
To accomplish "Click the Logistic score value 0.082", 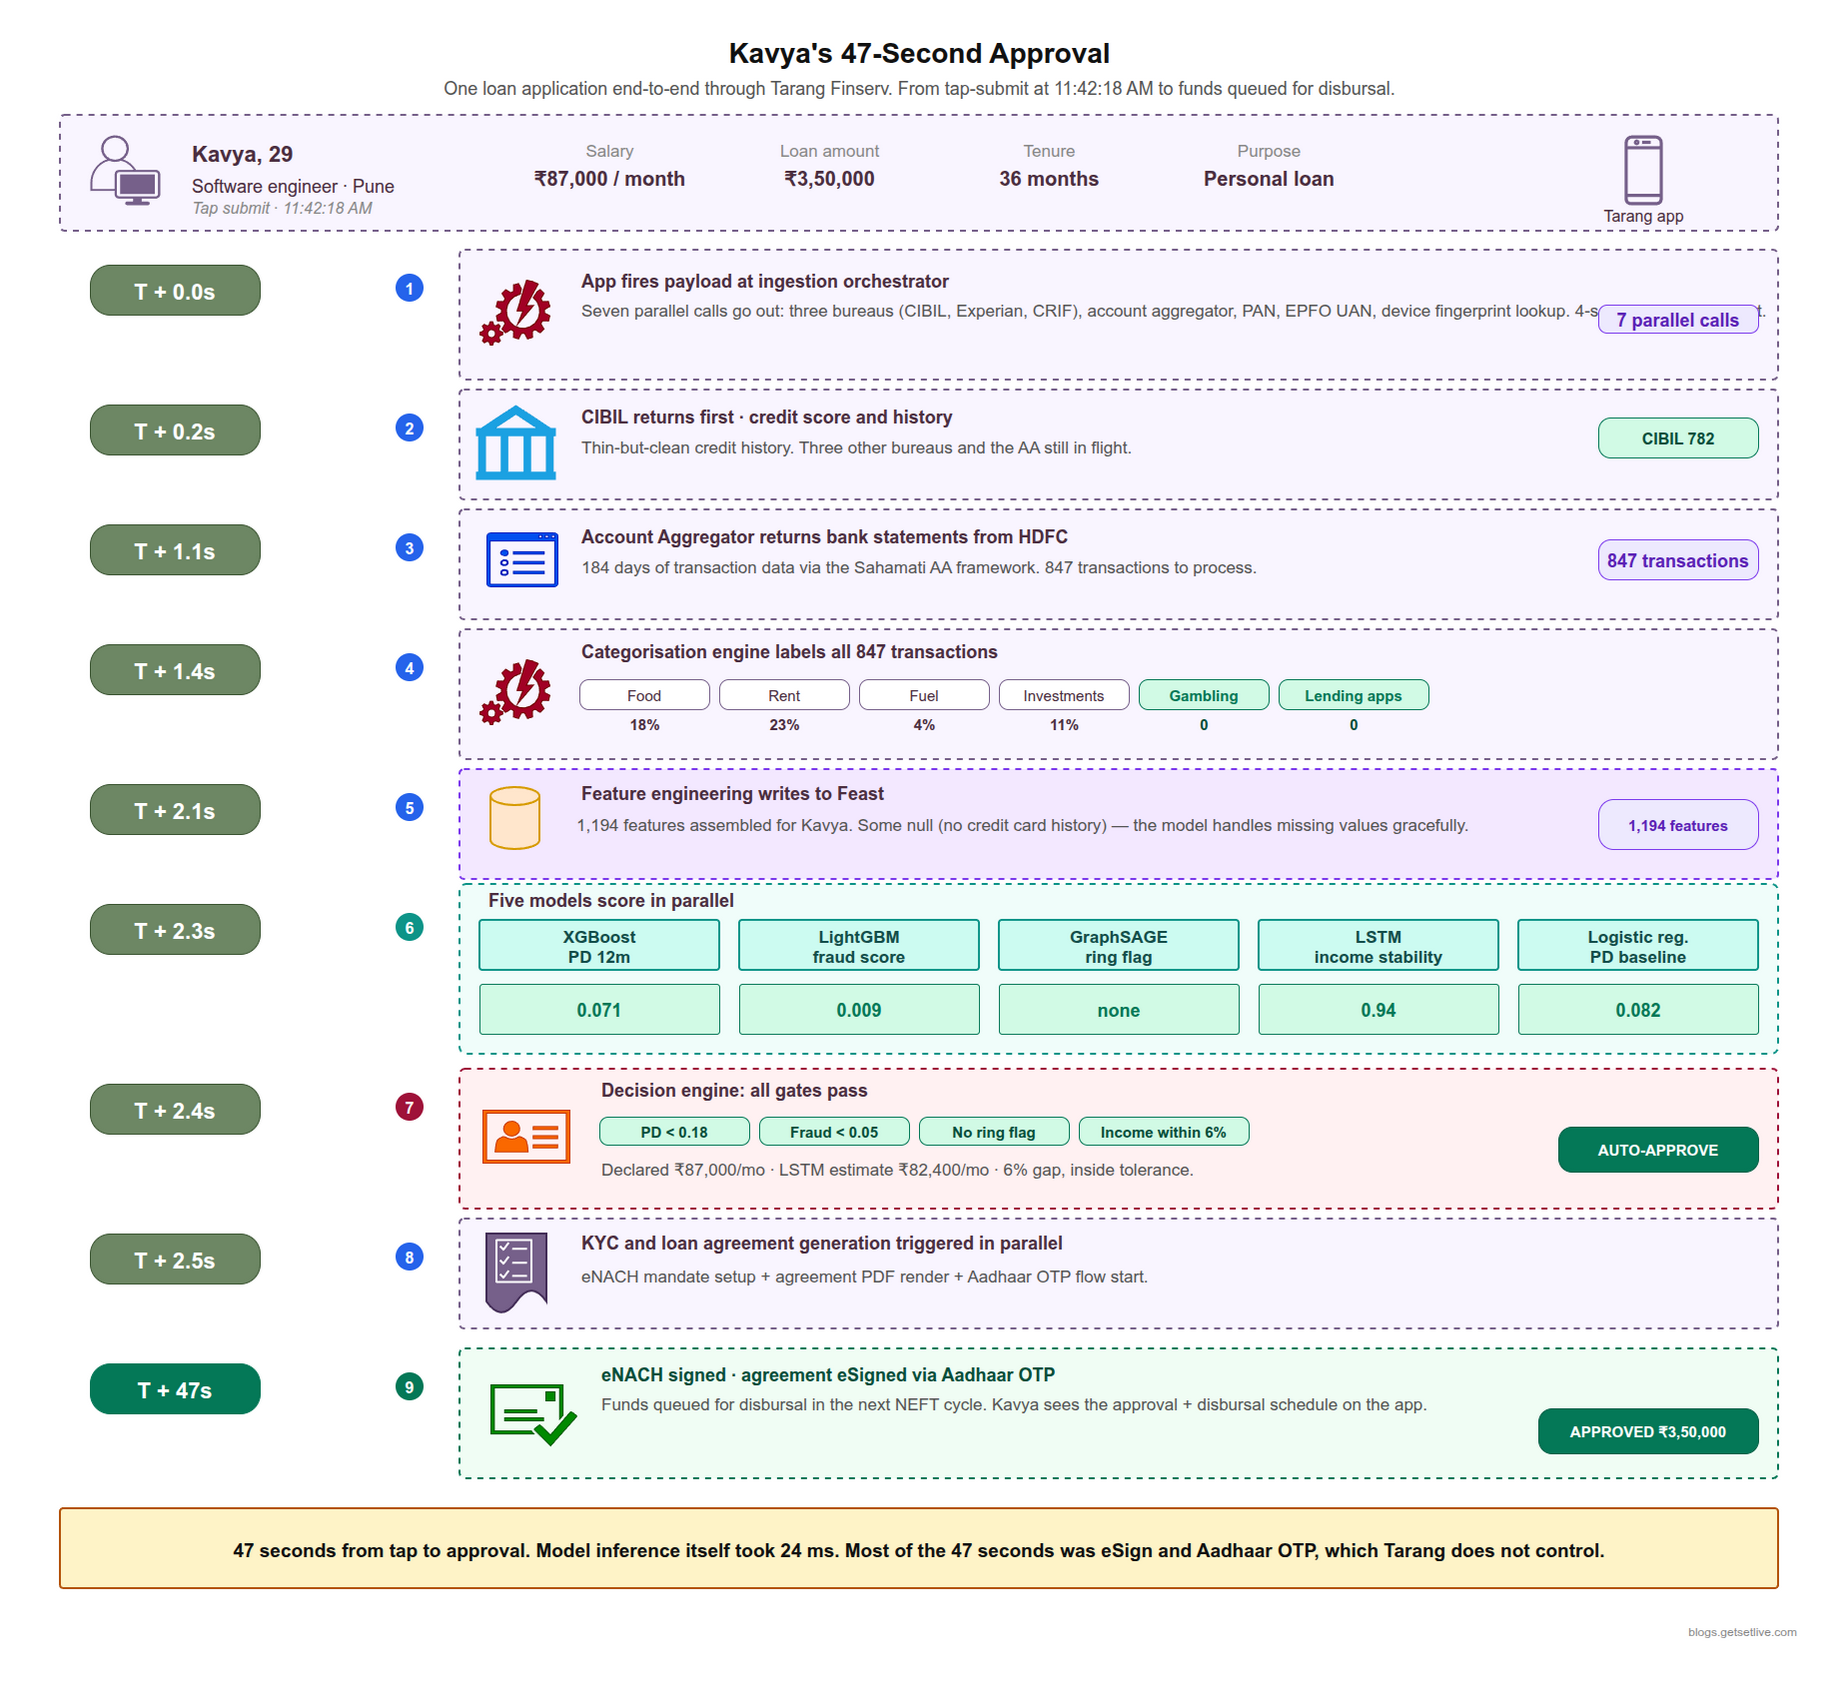I will click(x=1638, y=1010).
